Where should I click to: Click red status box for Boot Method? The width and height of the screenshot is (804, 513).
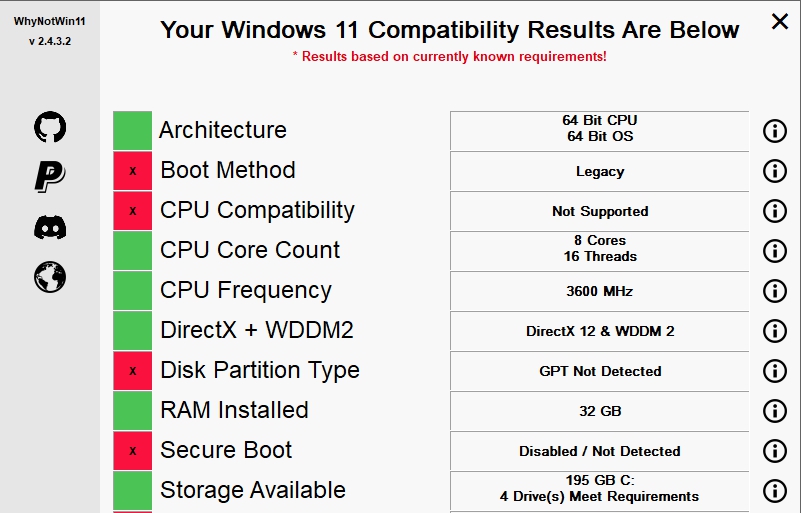tap(132, 171)
